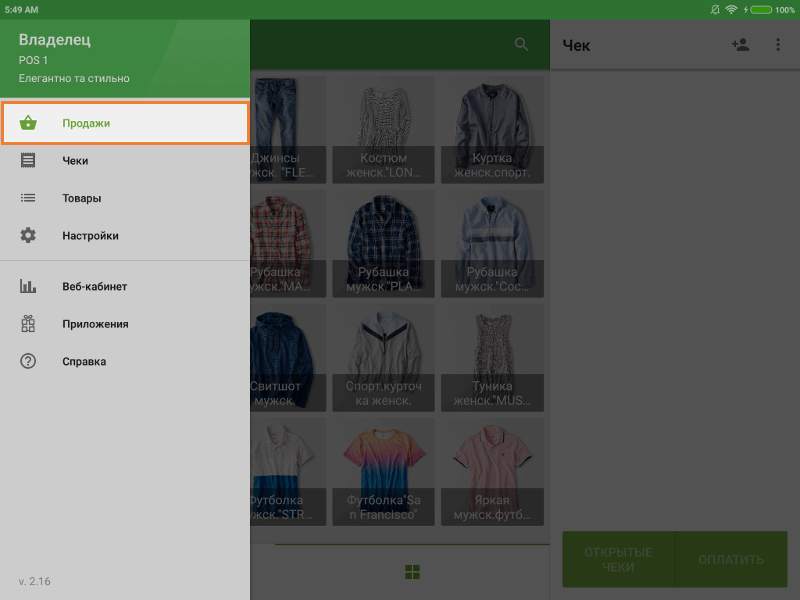Click the Настройки gear icon
Image resolution: width=800 pixels, height=600 pixels.
point(28,236)
